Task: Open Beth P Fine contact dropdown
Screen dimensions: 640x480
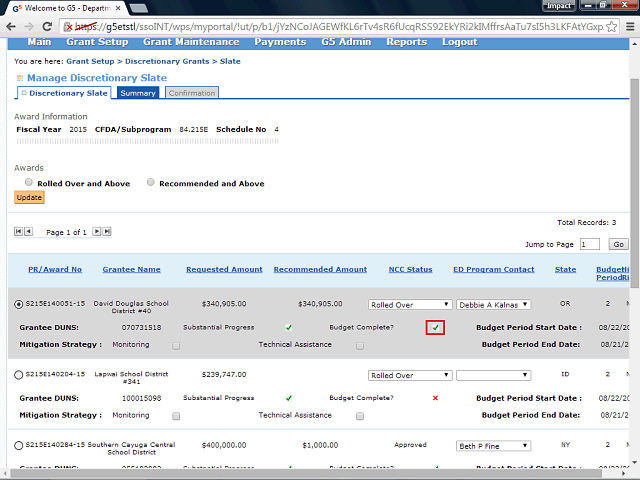Action: pos(493,446)
